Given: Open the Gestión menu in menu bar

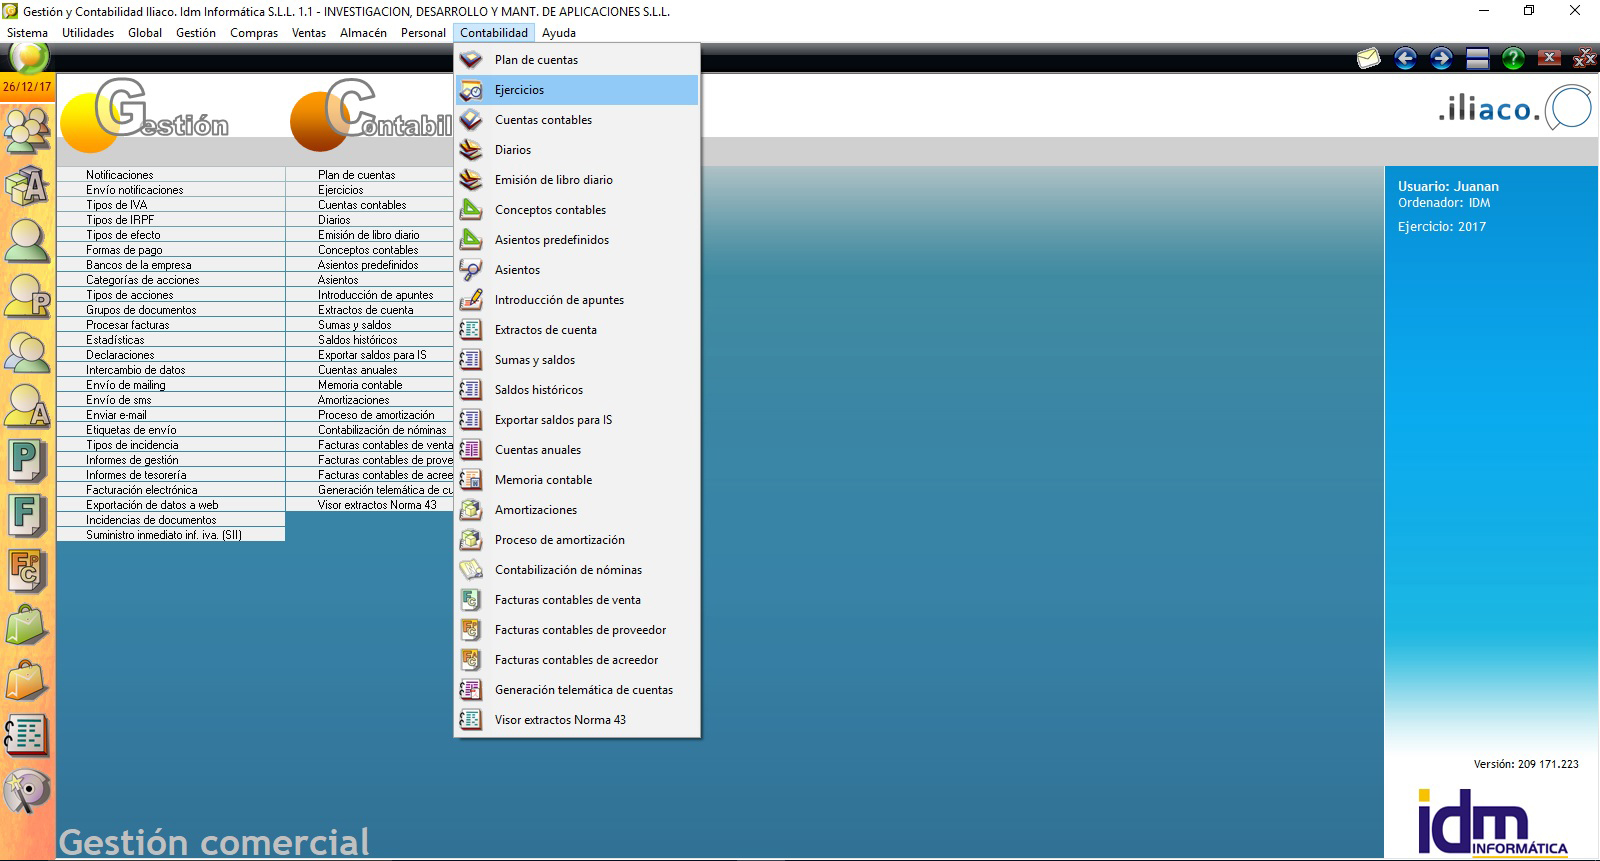Looking at the screenshot, I should click(196, 33).
